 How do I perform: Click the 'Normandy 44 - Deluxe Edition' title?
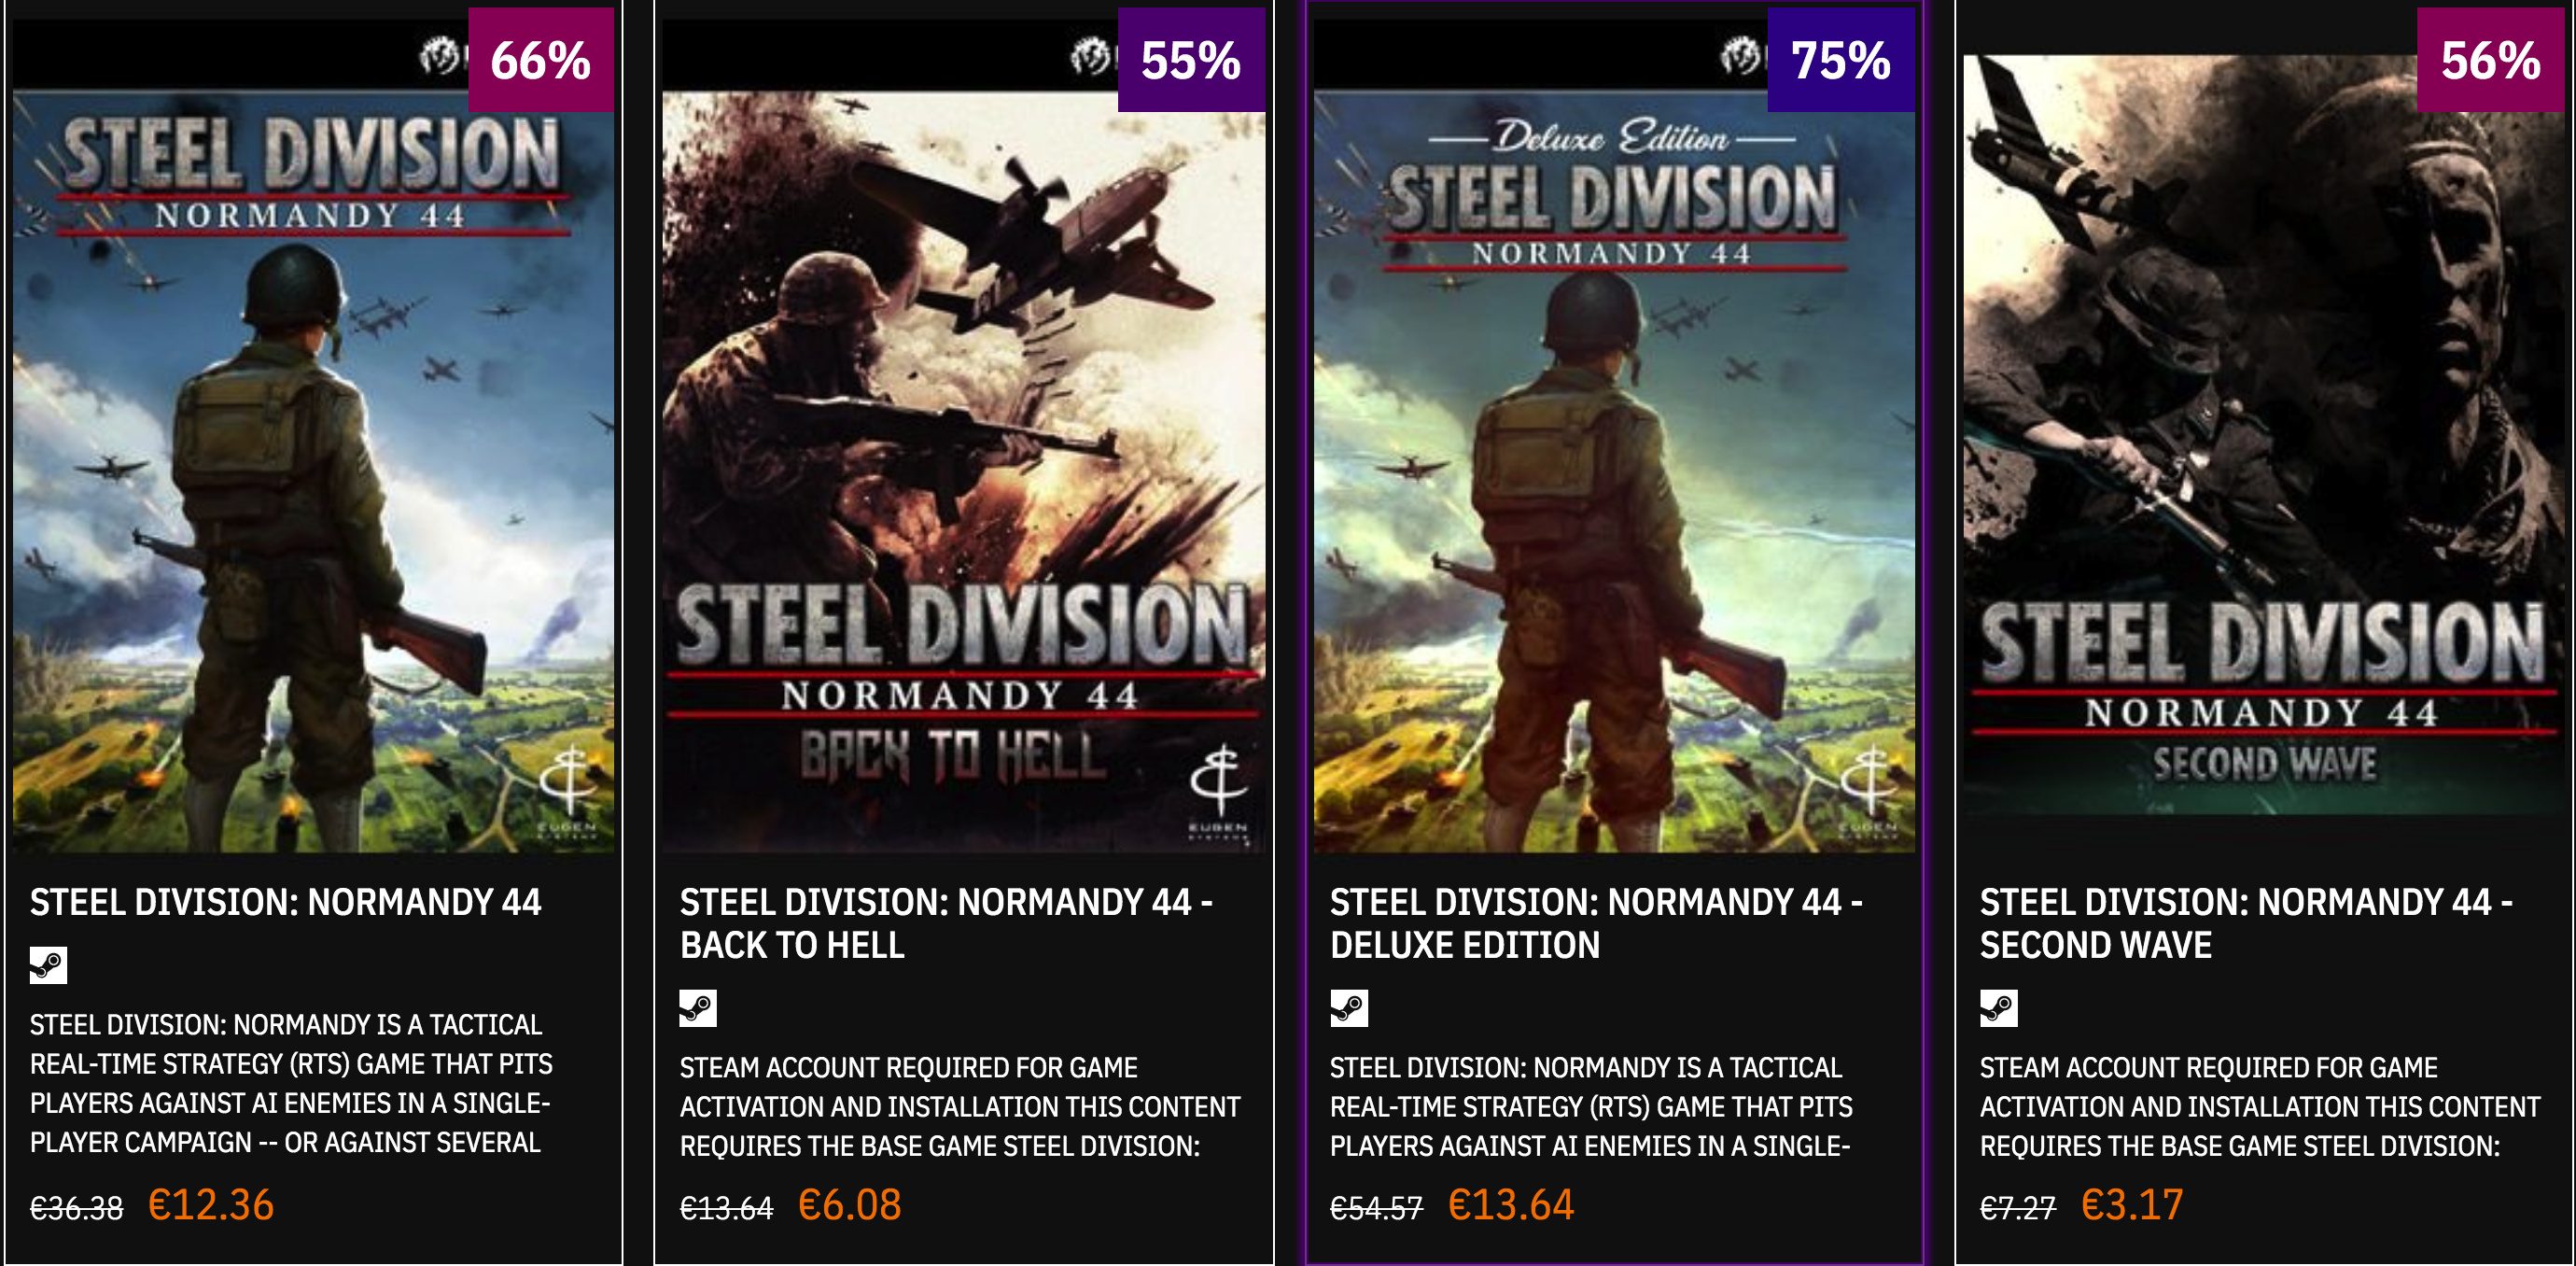1595,923
